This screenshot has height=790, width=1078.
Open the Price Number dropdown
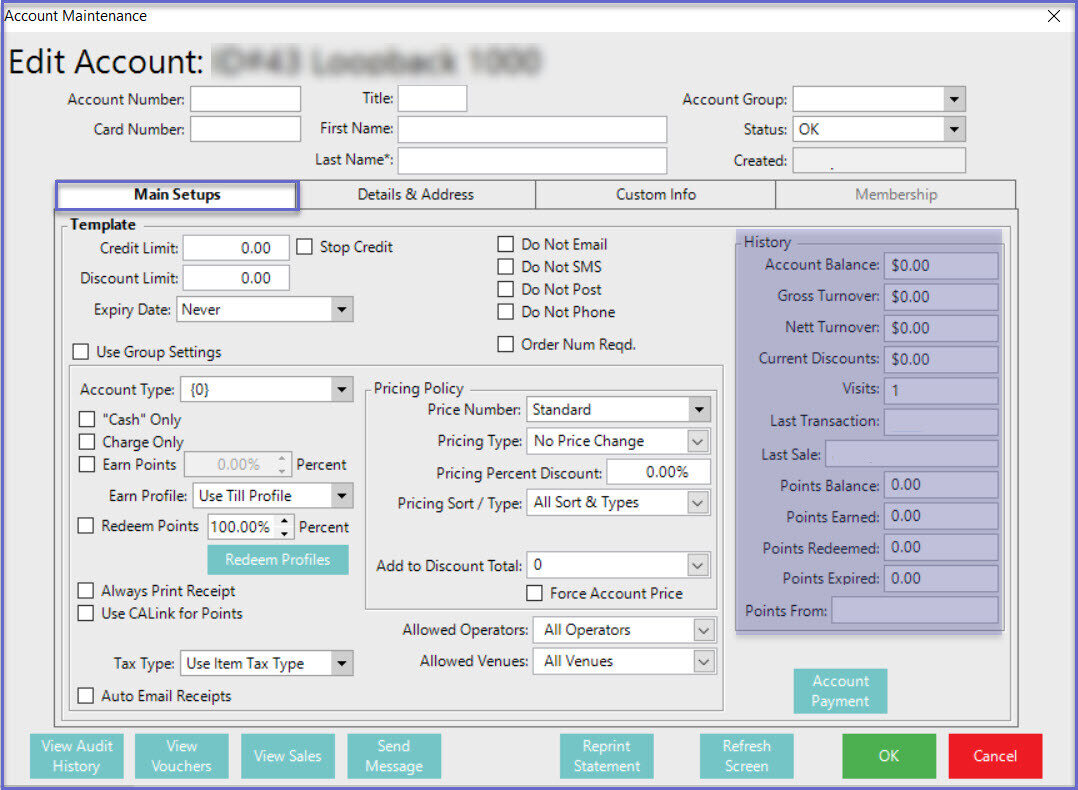698,409
